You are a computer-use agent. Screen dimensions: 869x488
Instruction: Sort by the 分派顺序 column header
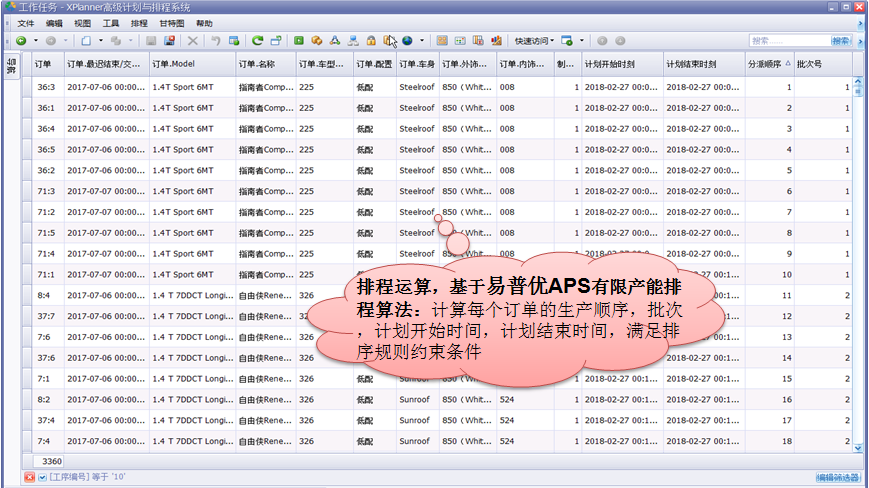[x=769, y=64]
